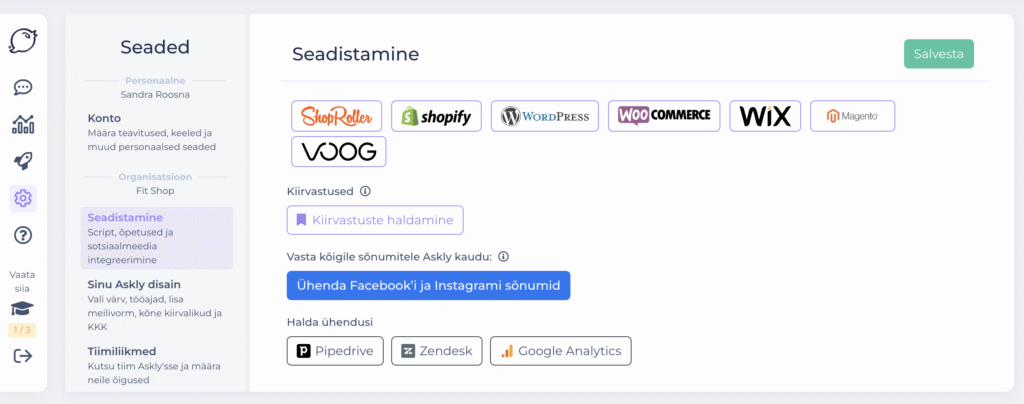Open the chat conversations icon

(23, 88)
